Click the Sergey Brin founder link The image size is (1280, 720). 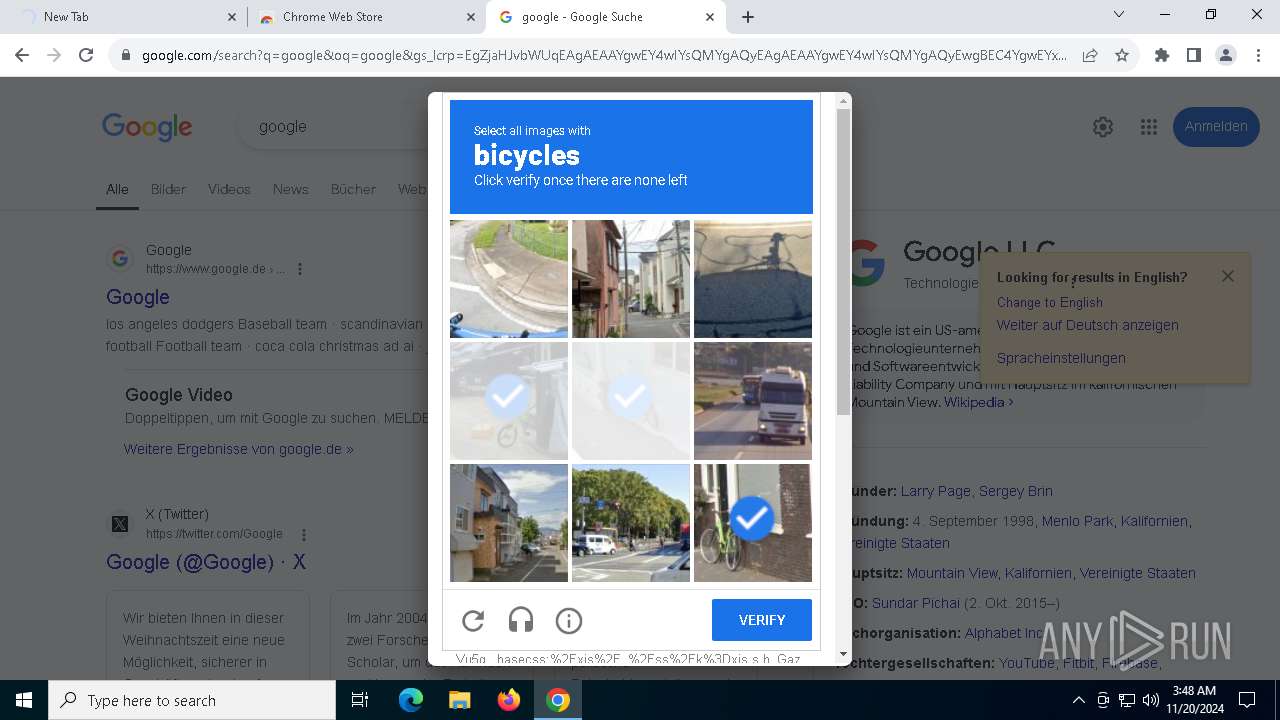(x=1016, y=491)
